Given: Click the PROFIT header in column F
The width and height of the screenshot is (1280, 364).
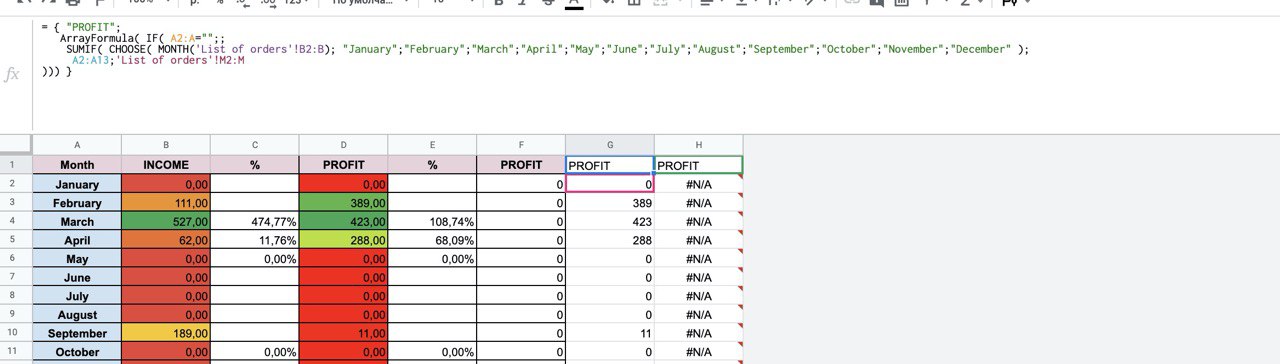Looking at the screenshot, I should click(521, 165).
